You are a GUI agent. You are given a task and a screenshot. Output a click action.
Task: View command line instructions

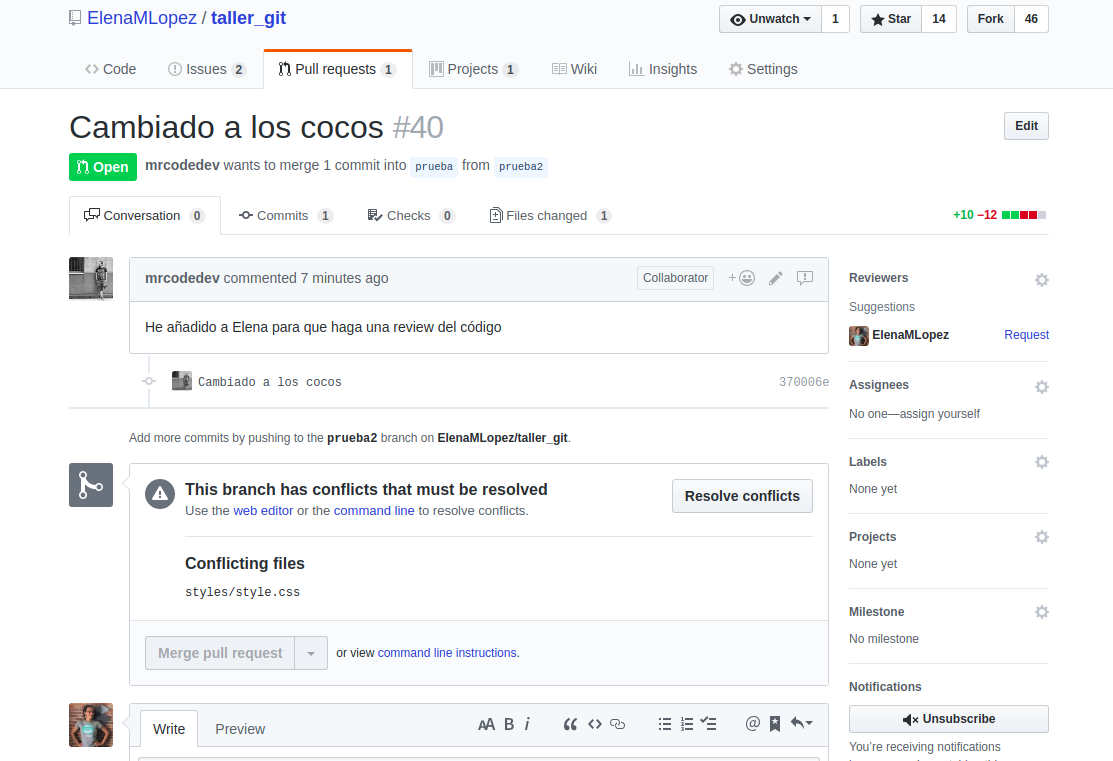click(x=447, y=653)
